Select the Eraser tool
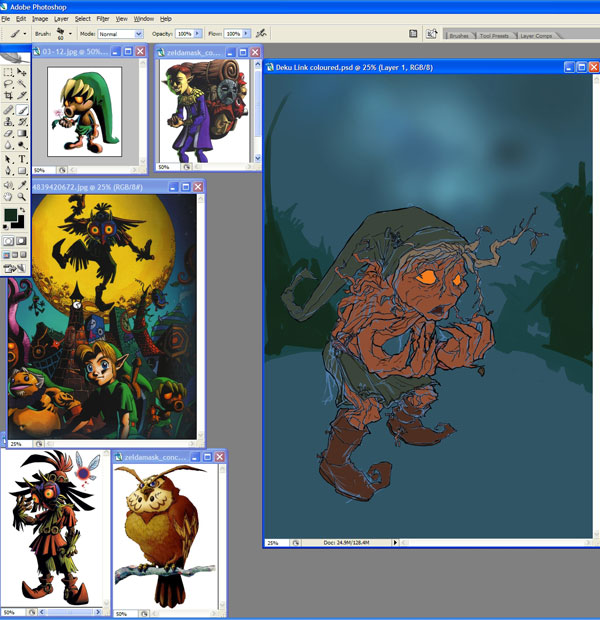600x620 pixels. [x=8, y=133]
